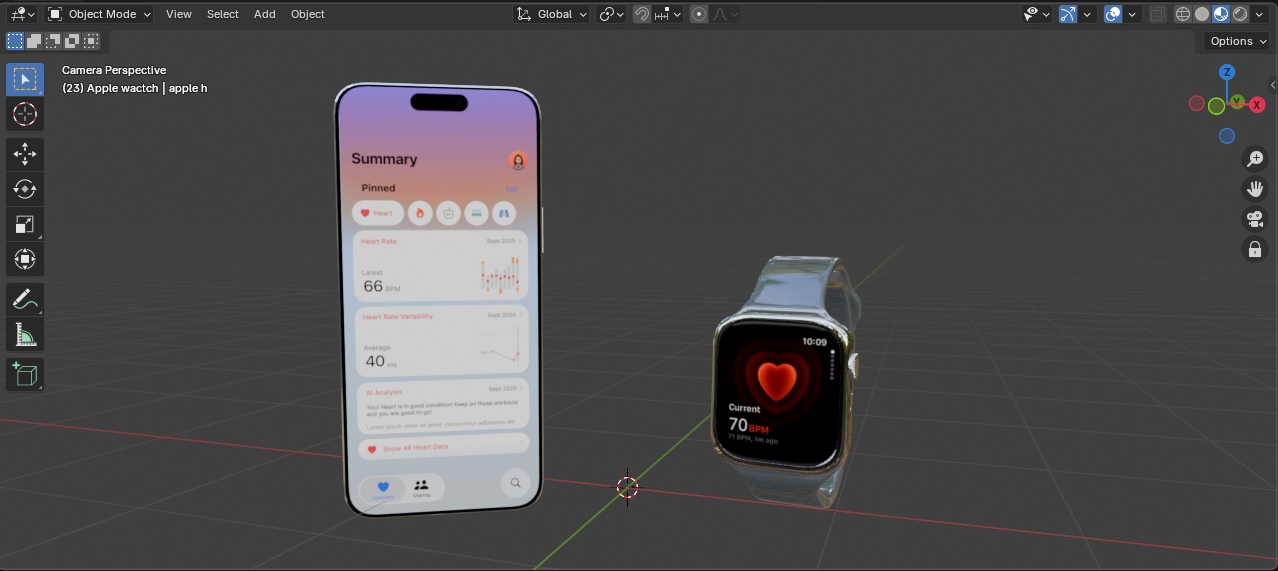Click '(23) Apple wactch | apple h' label
This screenshot has height=571, width=1278.
tap(135, 88)
